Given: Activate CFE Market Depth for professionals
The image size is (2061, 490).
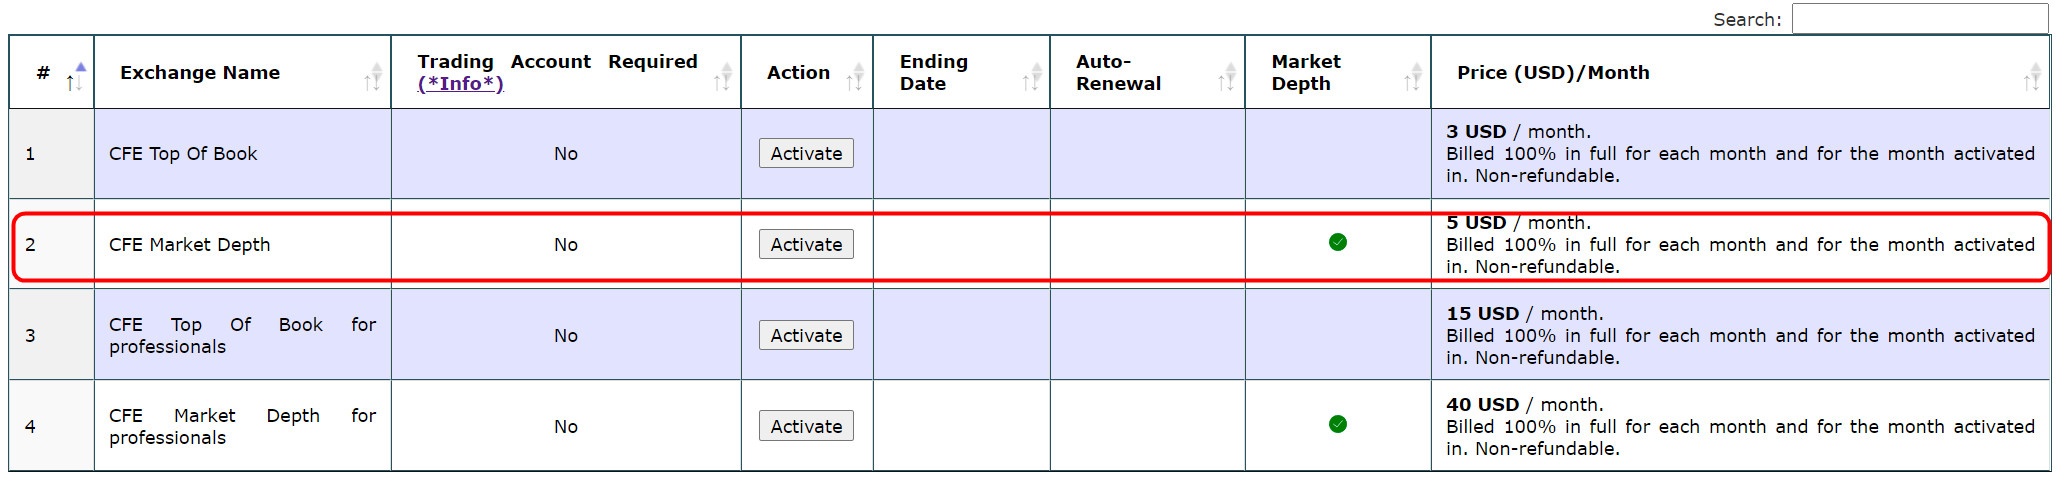Looking at the screenshot, I should click(x=806, y=426).
